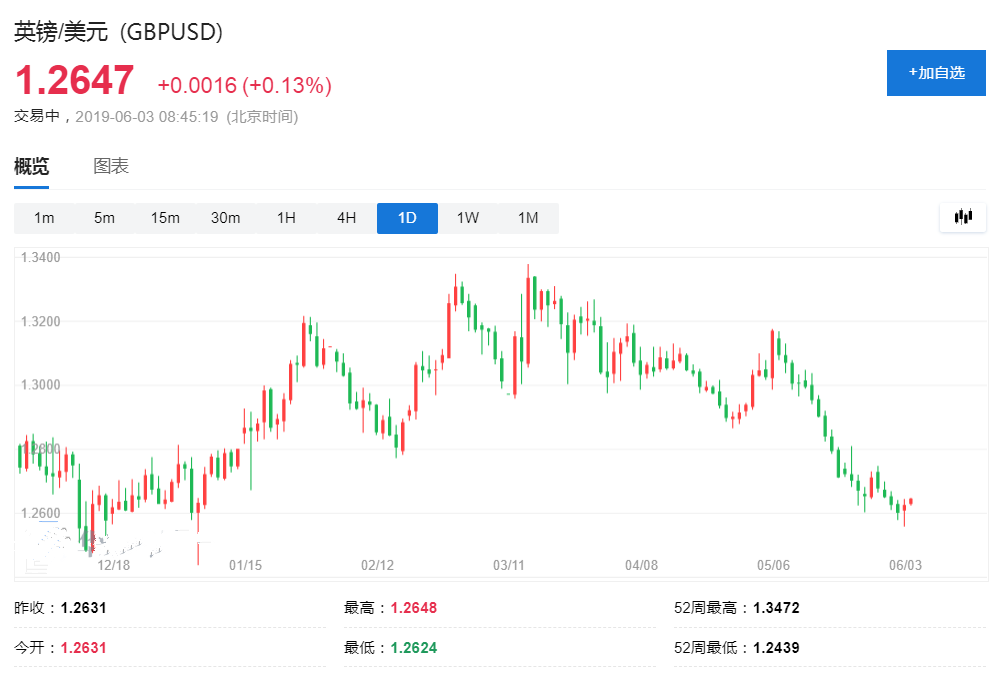Image resolution: width=1005 pixels, height=677 pixels.
Task: Change the chart to 1W weekly
Action: click(468, 218)
